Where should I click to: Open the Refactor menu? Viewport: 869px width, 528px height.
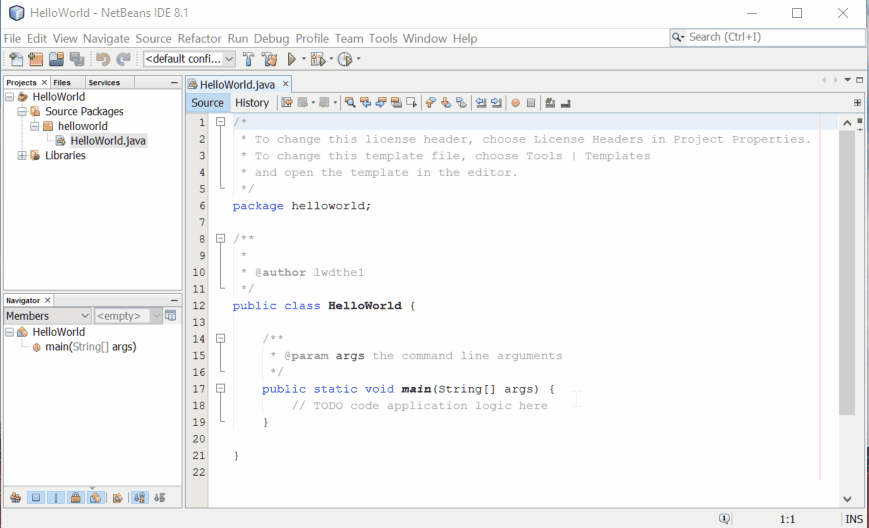tap(200, 39)
